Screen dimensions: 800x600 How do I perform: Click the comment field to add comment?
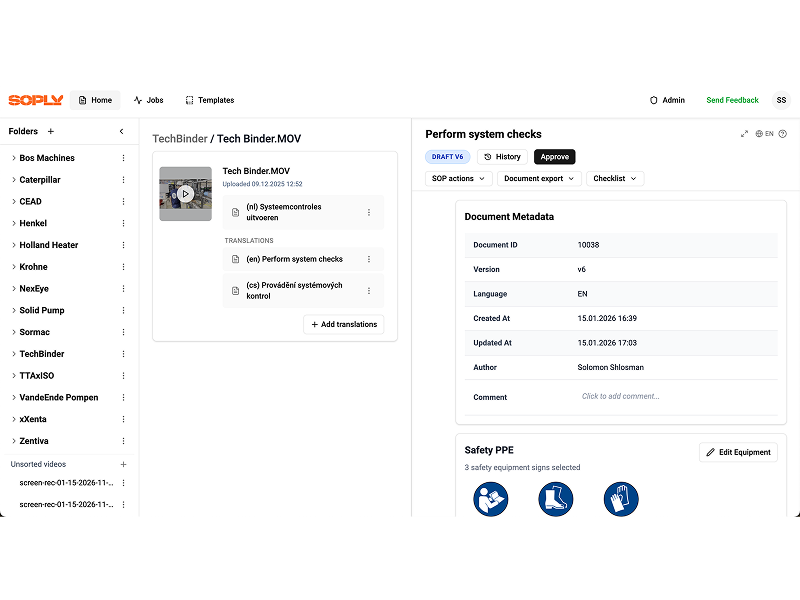pos(621,396)
